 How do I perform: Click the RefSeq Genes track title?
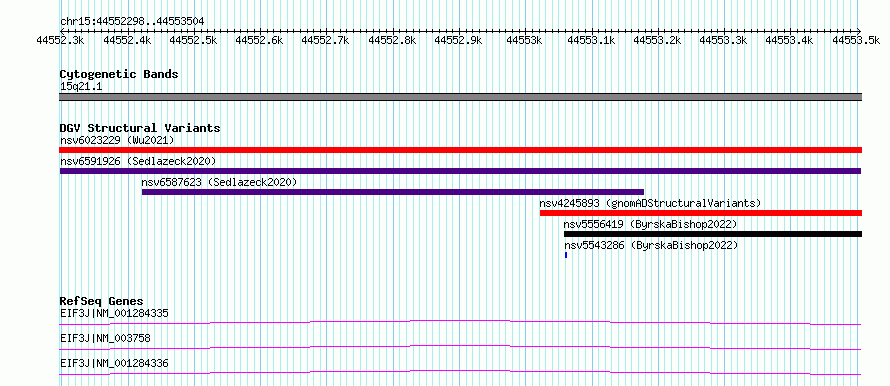[101, 301]
